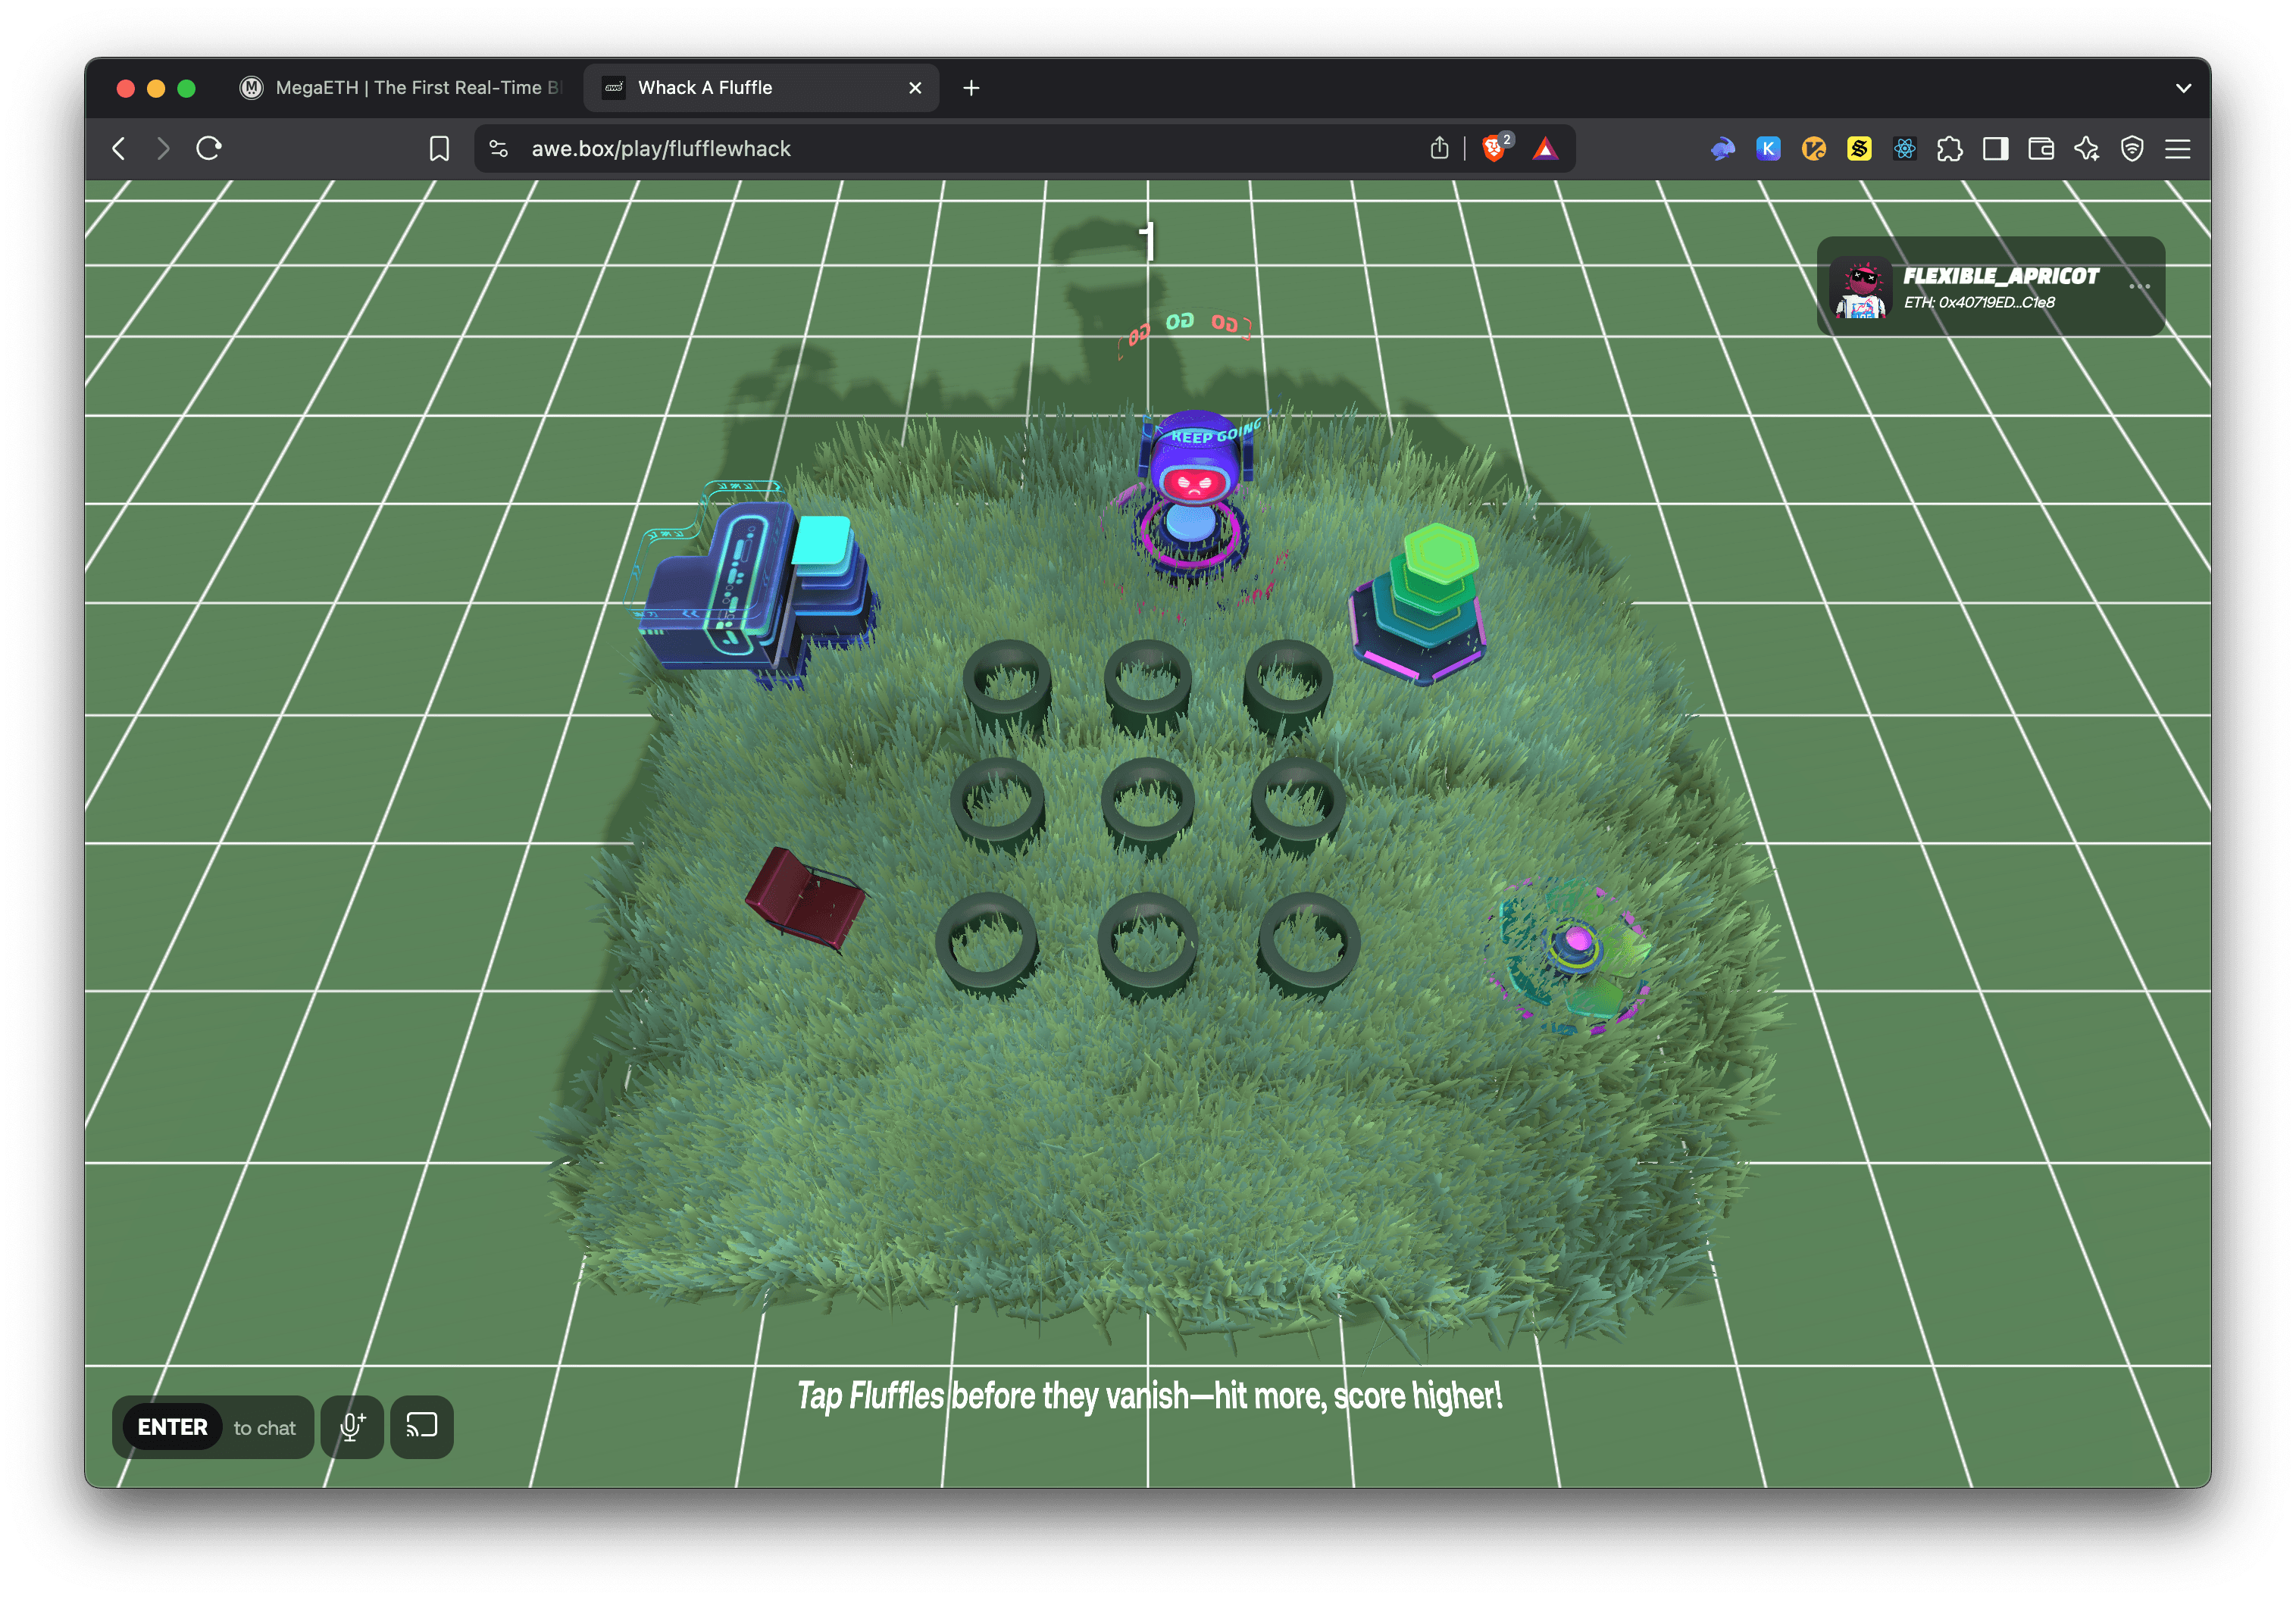Bookmark this page
The height and width of the screenshot is (1600, 2296).
(x=439, y=149)
